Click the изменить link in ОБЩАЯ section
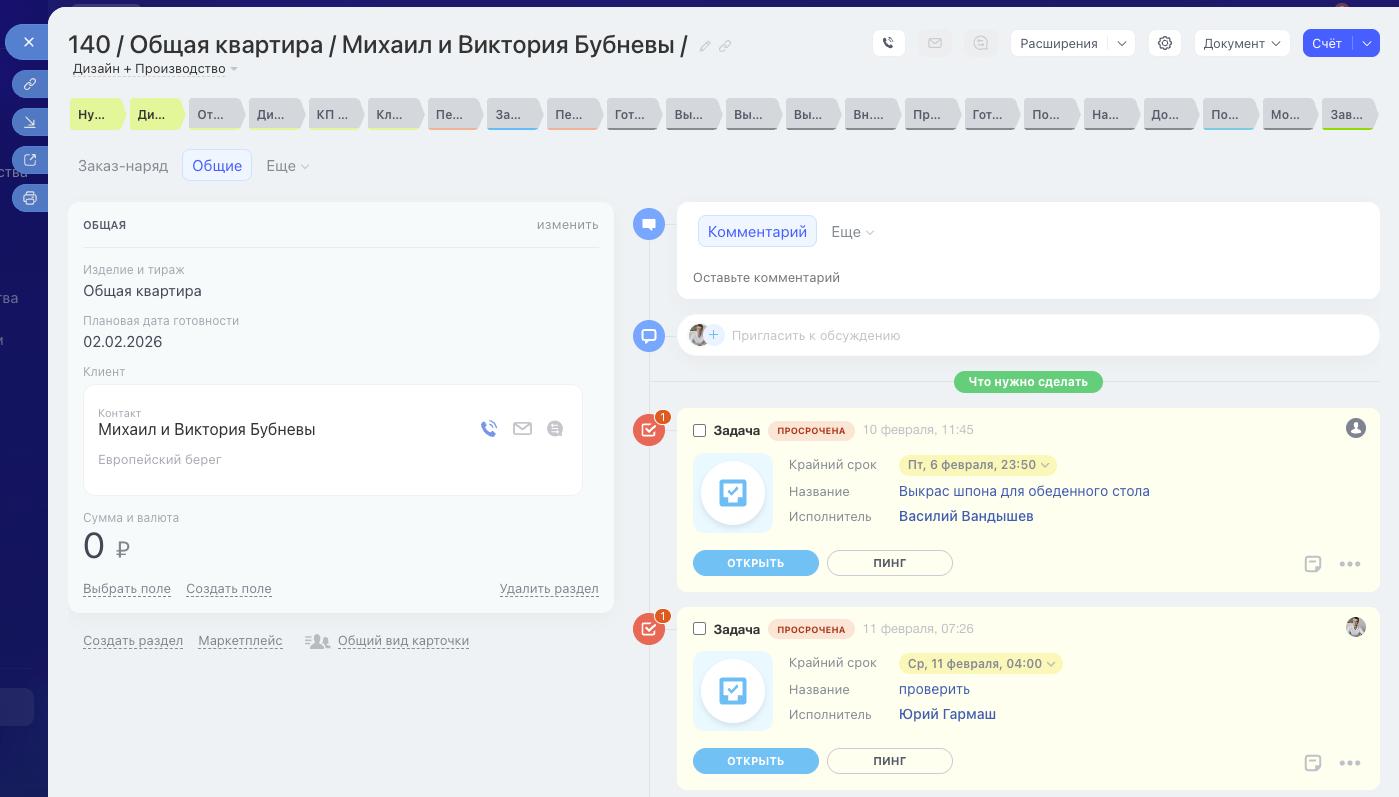 pos(567,225)
